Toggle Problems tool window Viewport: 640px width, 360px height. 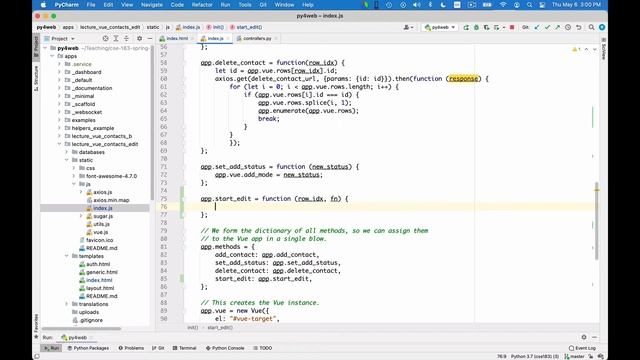131,348
